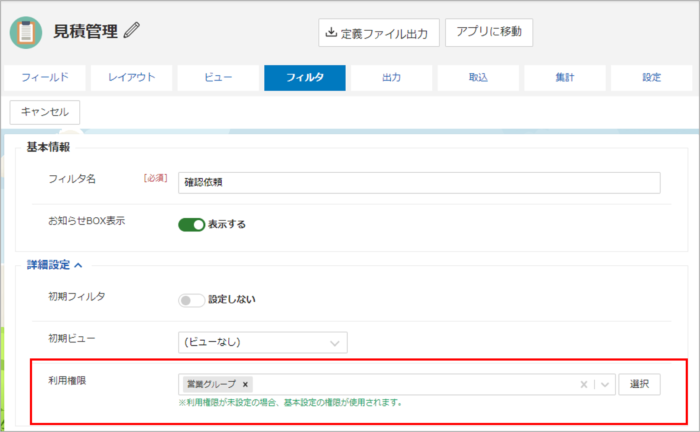
Task: Open the 初期ビュー dropdown showing (ビューなし)
Action: tap(262, 342)
